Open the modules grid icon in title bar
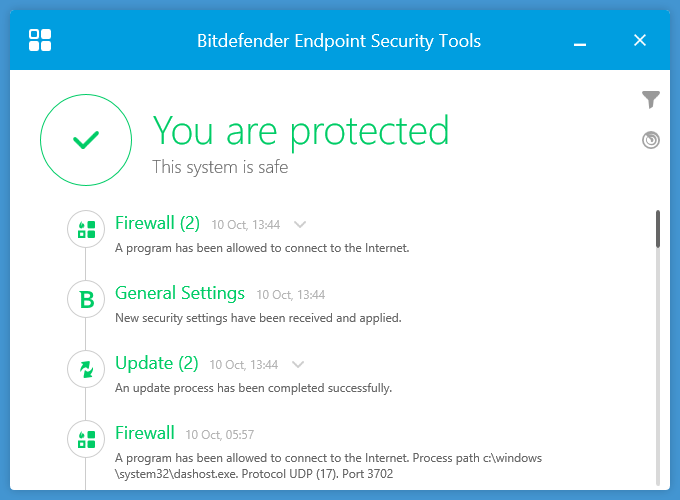This screenshot has width=680, height=500. click(40, 40)
